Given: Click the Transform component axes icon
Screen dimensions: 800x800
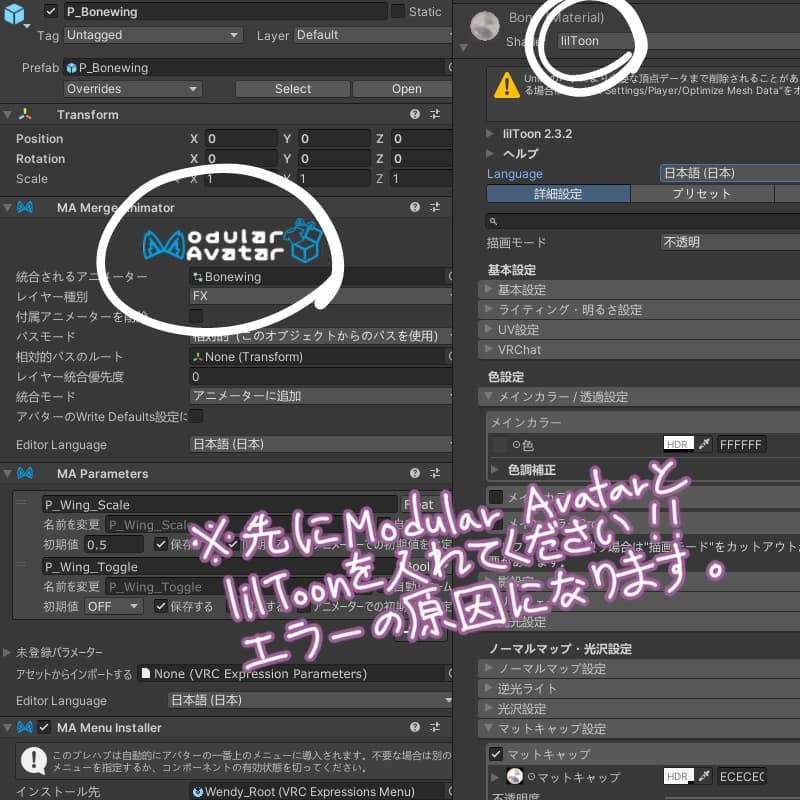Looking at the screenshot, I should point(24,114).
